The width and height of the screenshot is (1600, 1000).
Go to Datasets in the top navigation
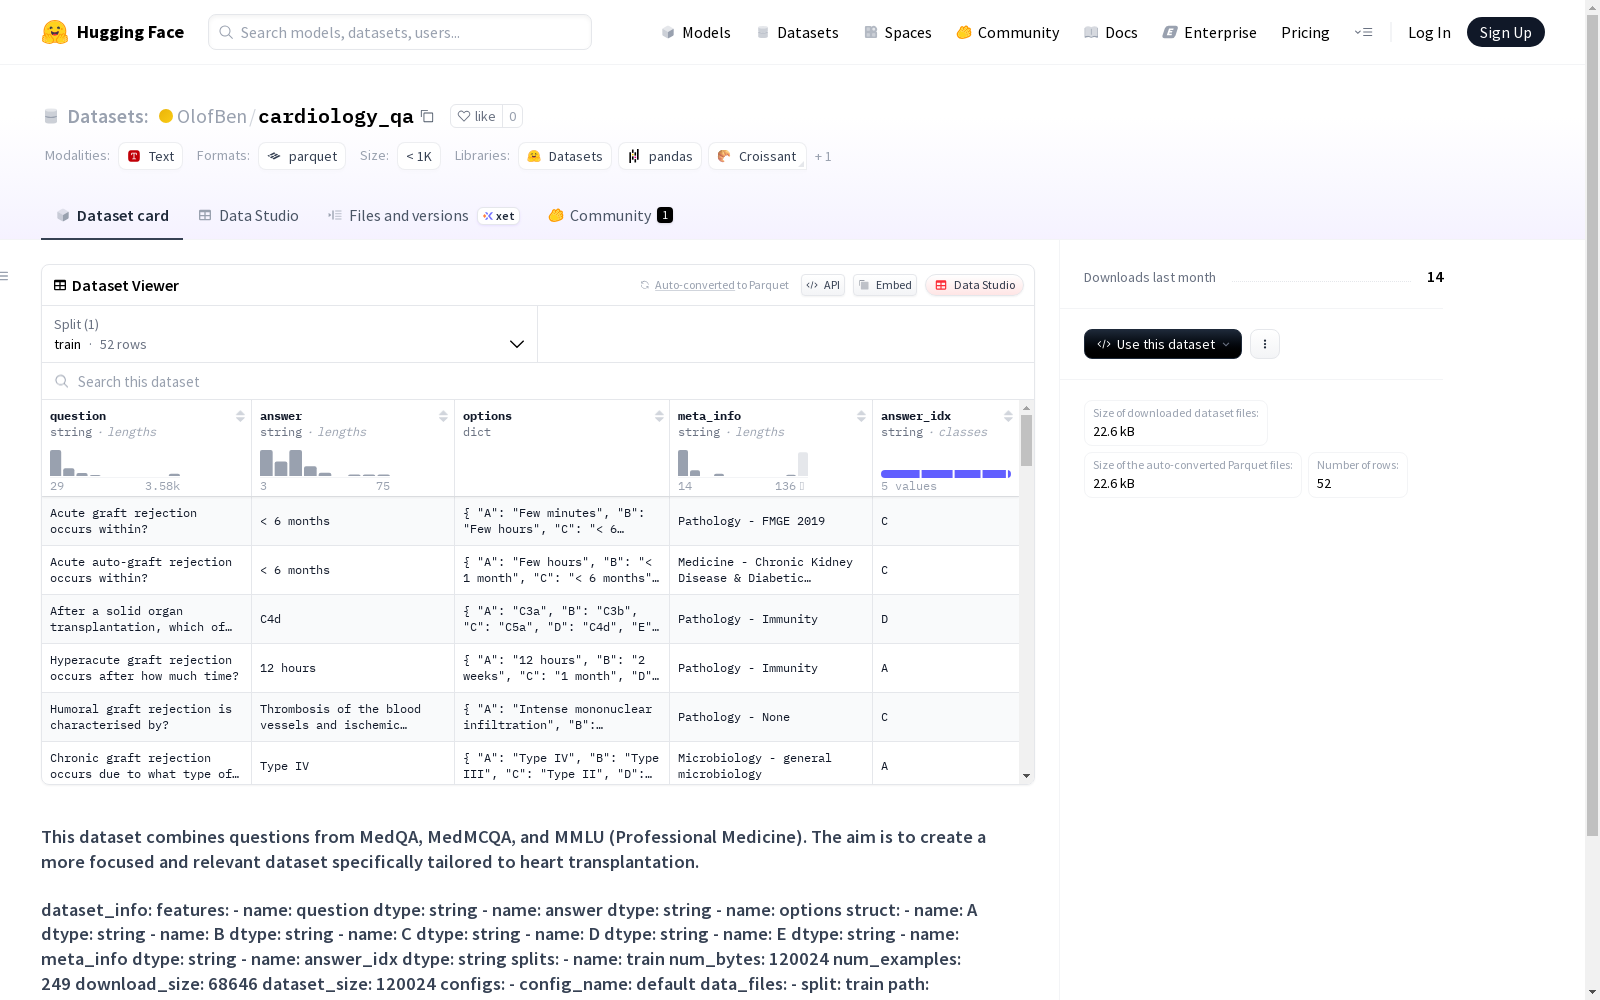797,32
